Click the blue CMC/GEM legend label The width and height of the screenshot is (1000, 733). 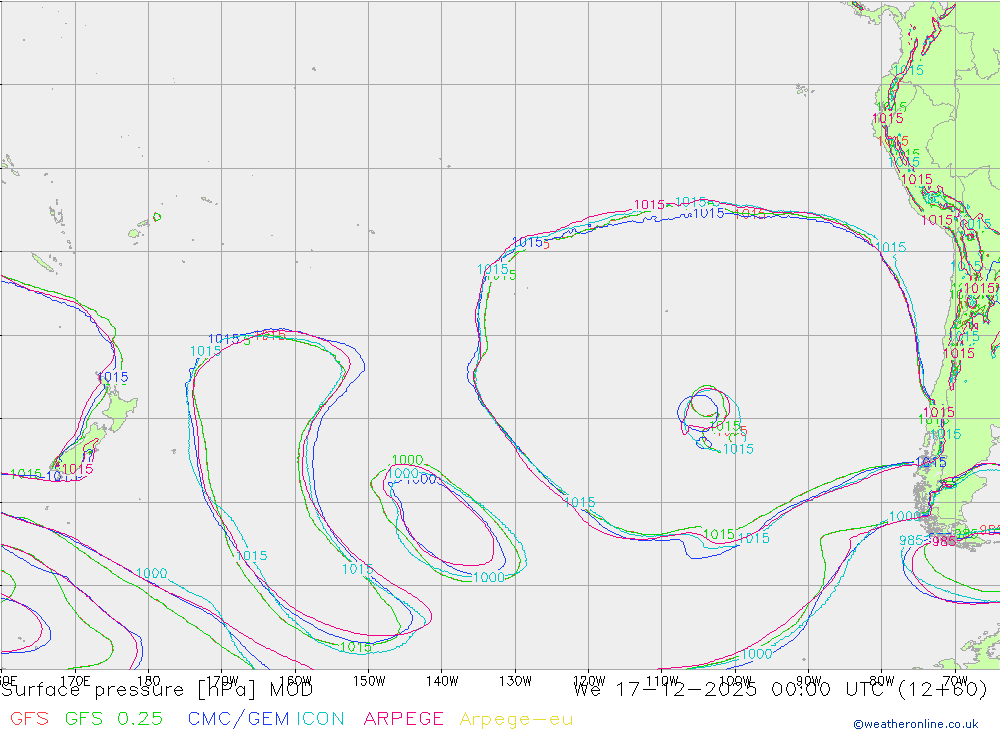point(238,718)
